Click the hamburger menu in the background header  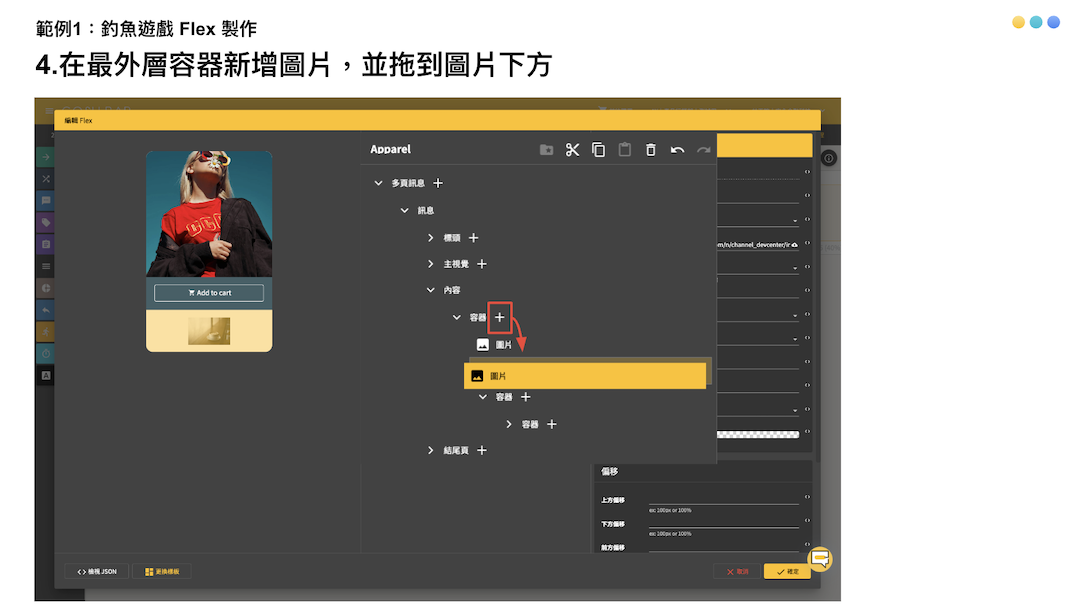pyautogui.click(x=48, y=110)
